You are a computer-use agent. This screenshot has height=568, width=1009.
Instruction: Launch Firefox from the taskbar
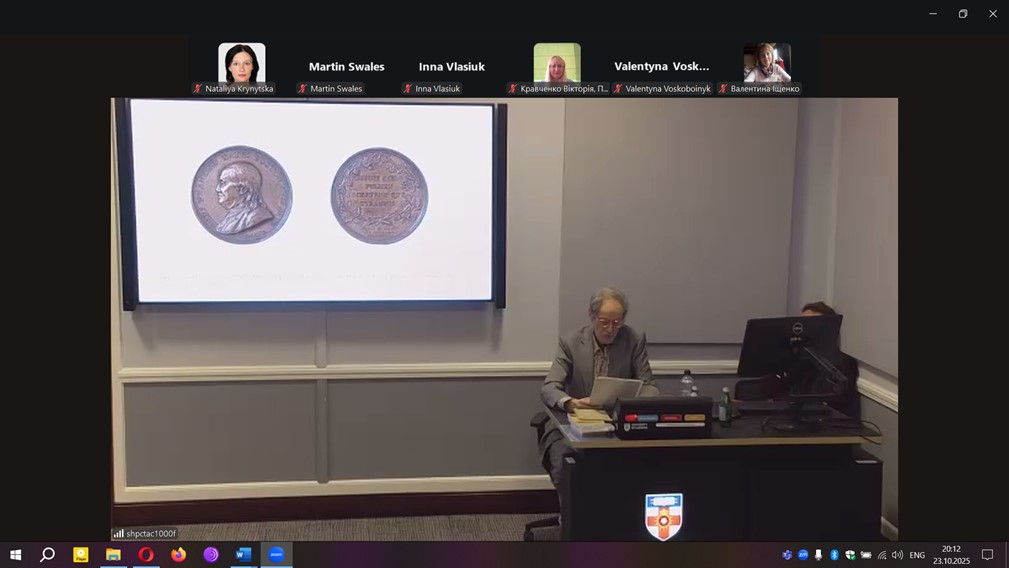tap(178, 554)
